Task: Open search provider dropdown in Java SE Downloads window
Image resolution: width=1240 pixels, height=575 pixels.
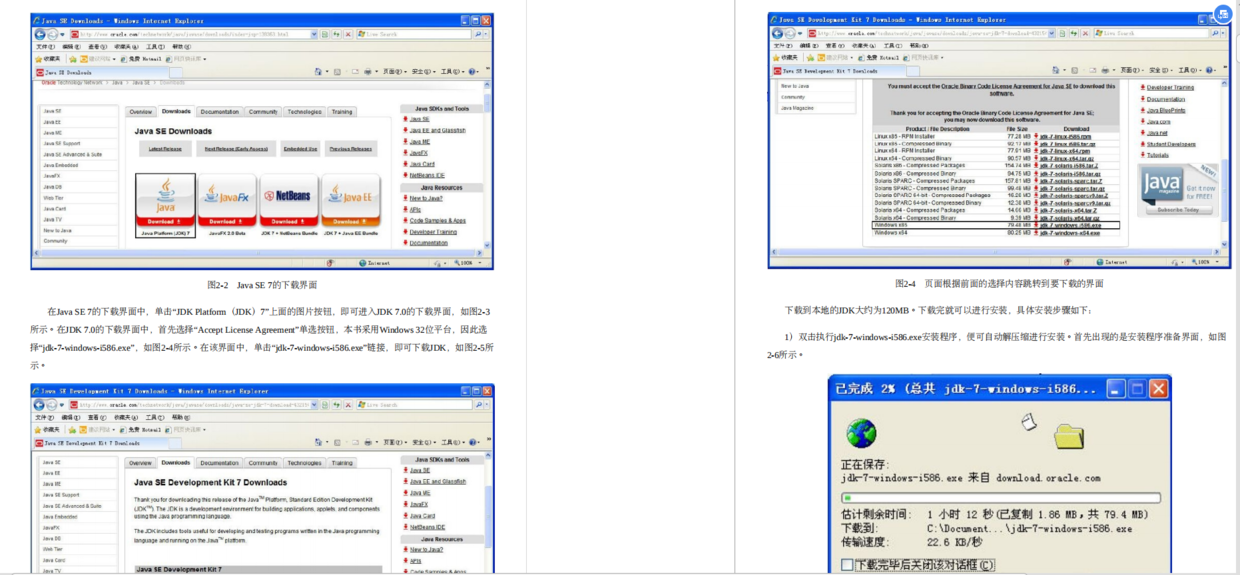Action: pos(486,33)
